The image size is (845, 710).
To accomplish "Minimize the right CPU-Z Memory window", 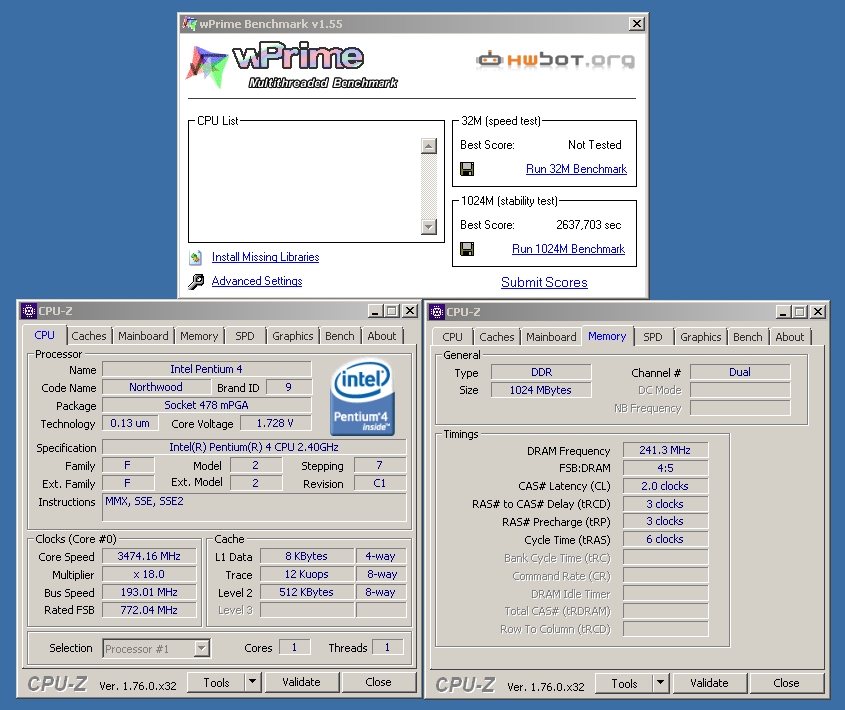I will (x=783, y=312).
